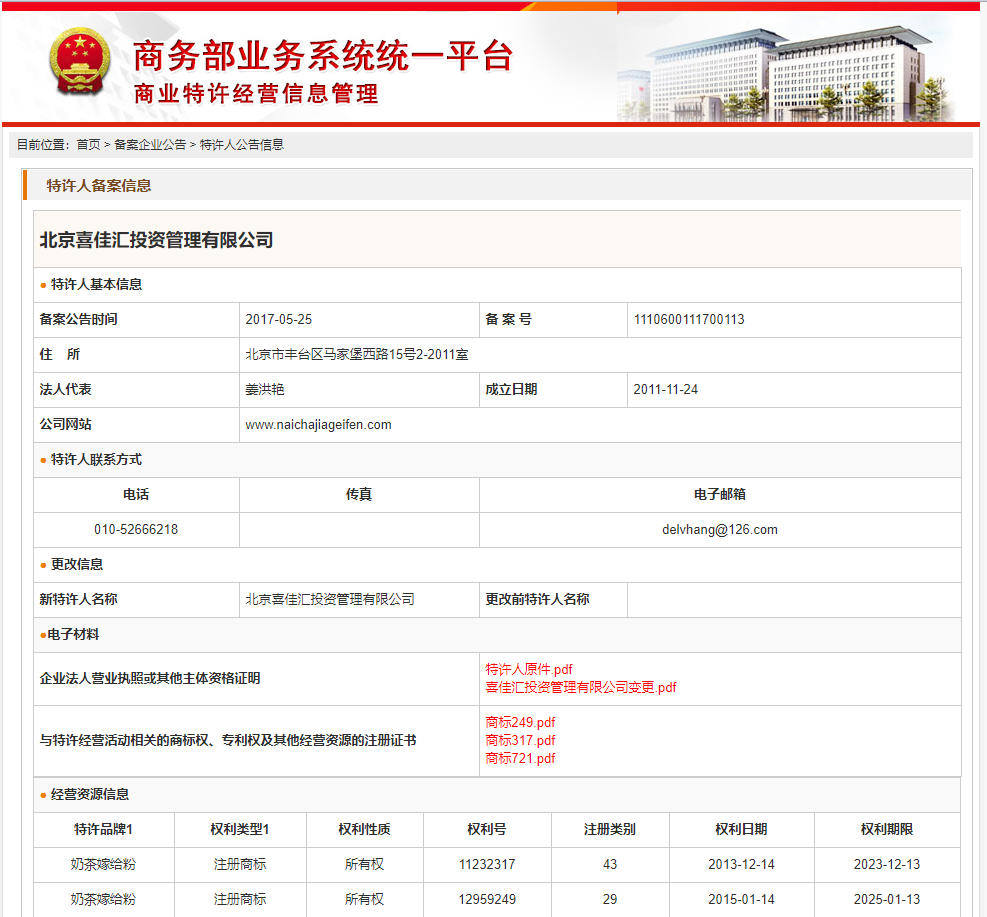This screenshot has width=987, height=917.
Task: Select rights date 2013-12-14
Action: pyautogui.click(x=742, y=865)
